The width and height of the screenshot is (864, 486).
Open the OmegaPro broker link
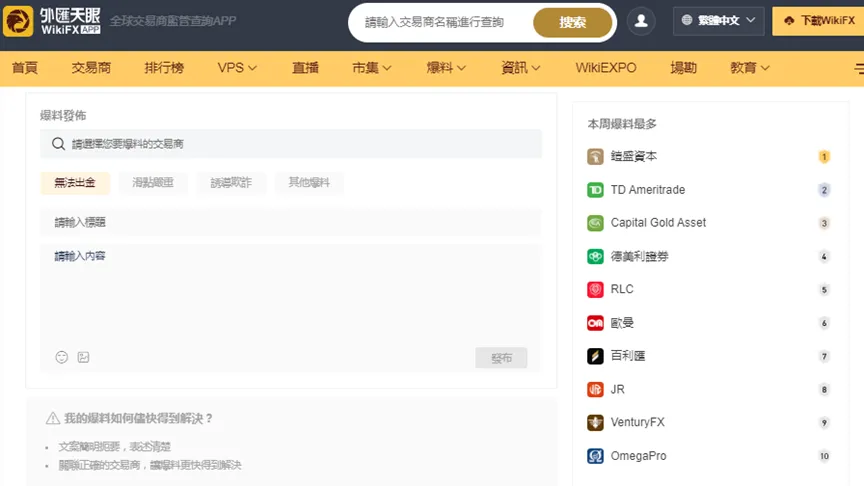(x=638, y=456)
